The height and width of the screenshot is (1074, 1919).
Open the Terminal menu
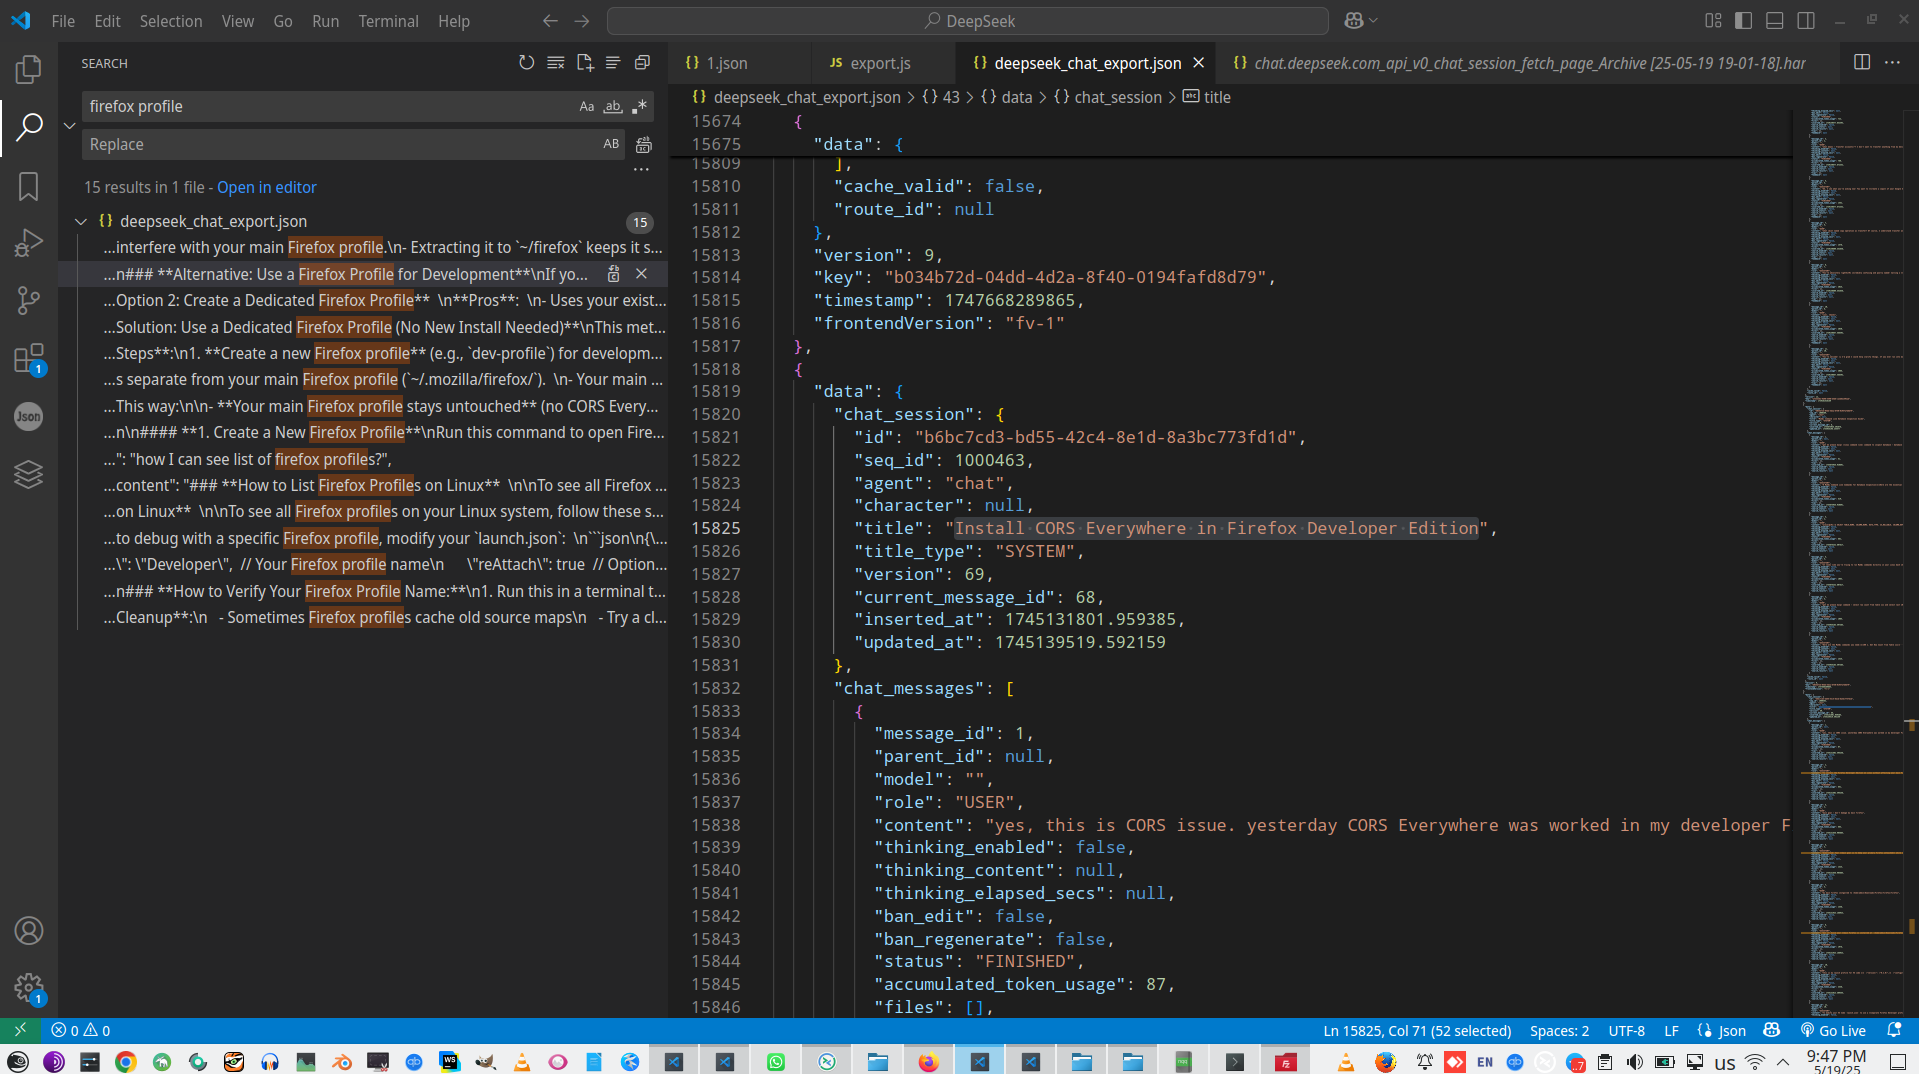(x=388, y=21)
